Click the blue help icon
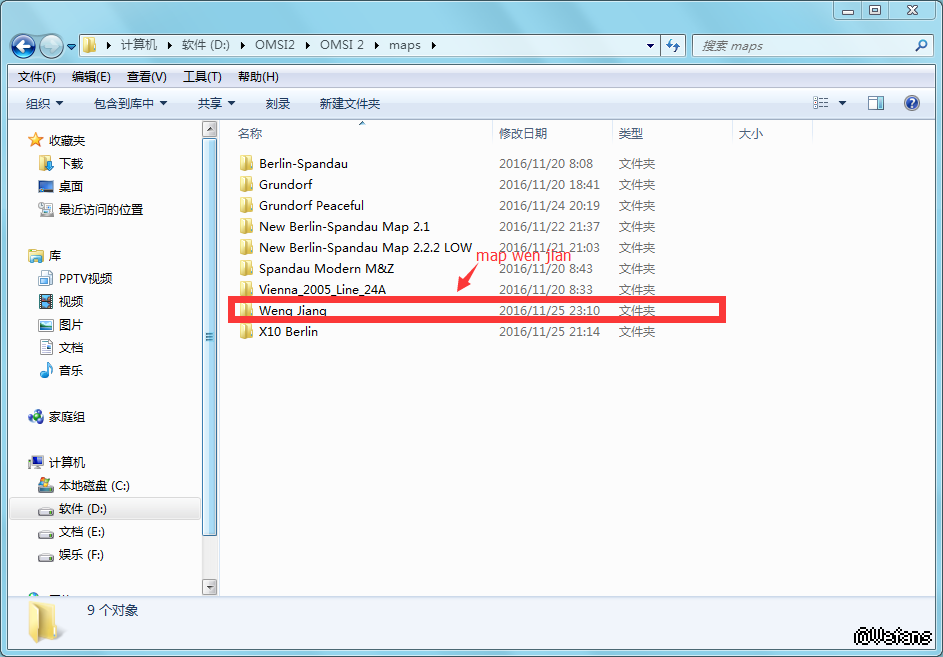943x657 pixels. (x=912, y=103)
